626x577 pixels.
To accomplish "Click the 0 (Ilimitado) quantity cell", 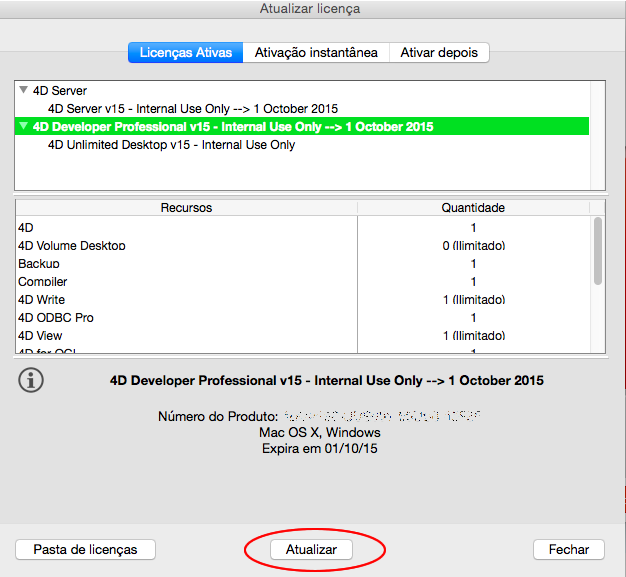I will (473, 246).
